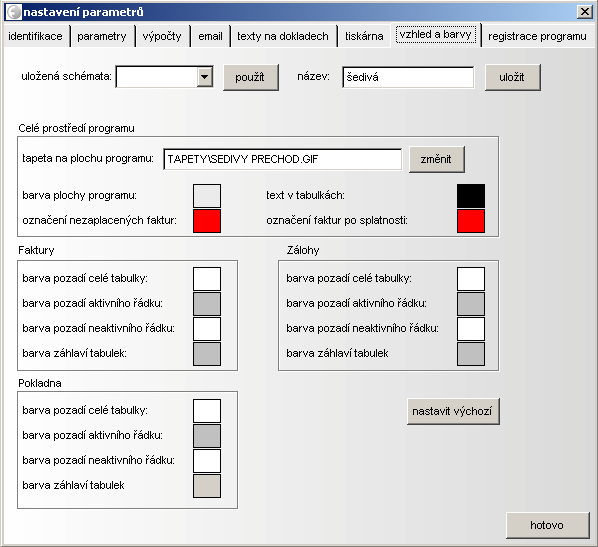Click the red označení nezaplacených faktur swatch
This screenshot has height=547, width=598.
207,221
